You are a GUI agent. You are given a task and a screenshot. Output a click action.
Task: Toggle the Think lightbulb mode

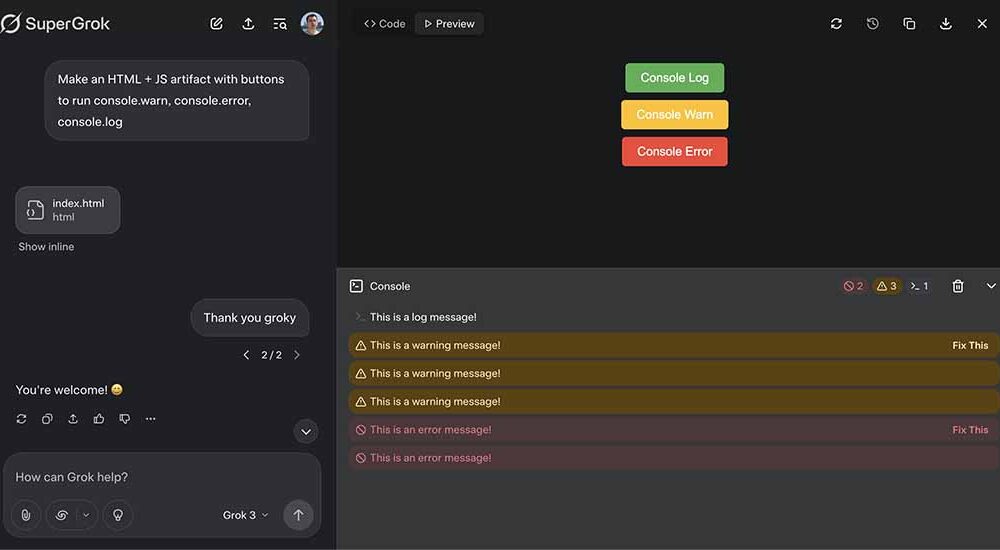point(118,515)
